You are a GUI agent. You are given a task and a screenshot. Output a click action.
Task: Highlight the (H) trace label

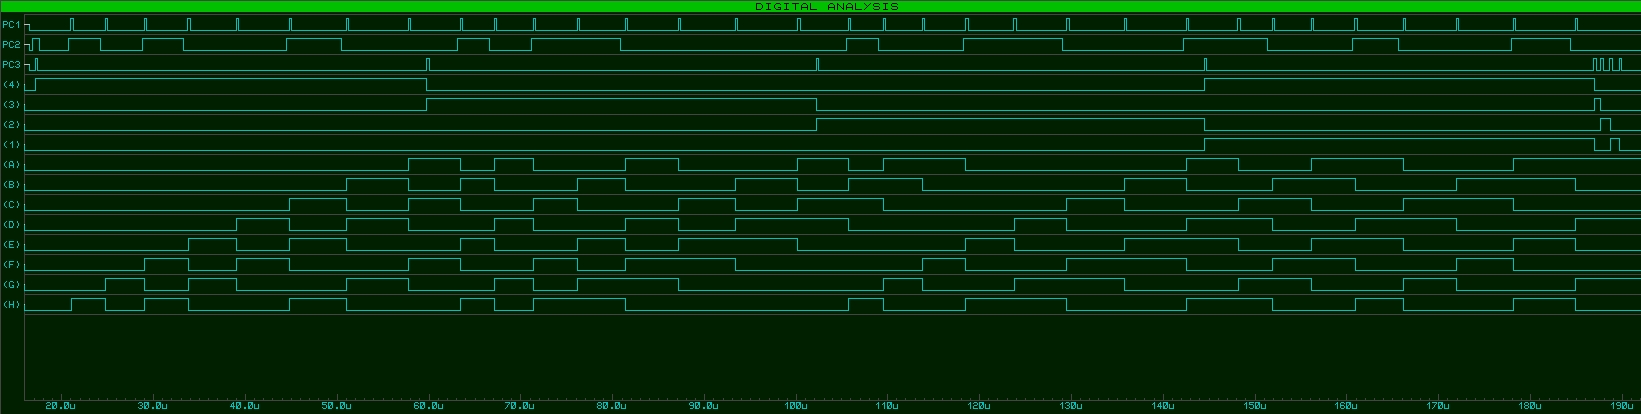(11, 304)
